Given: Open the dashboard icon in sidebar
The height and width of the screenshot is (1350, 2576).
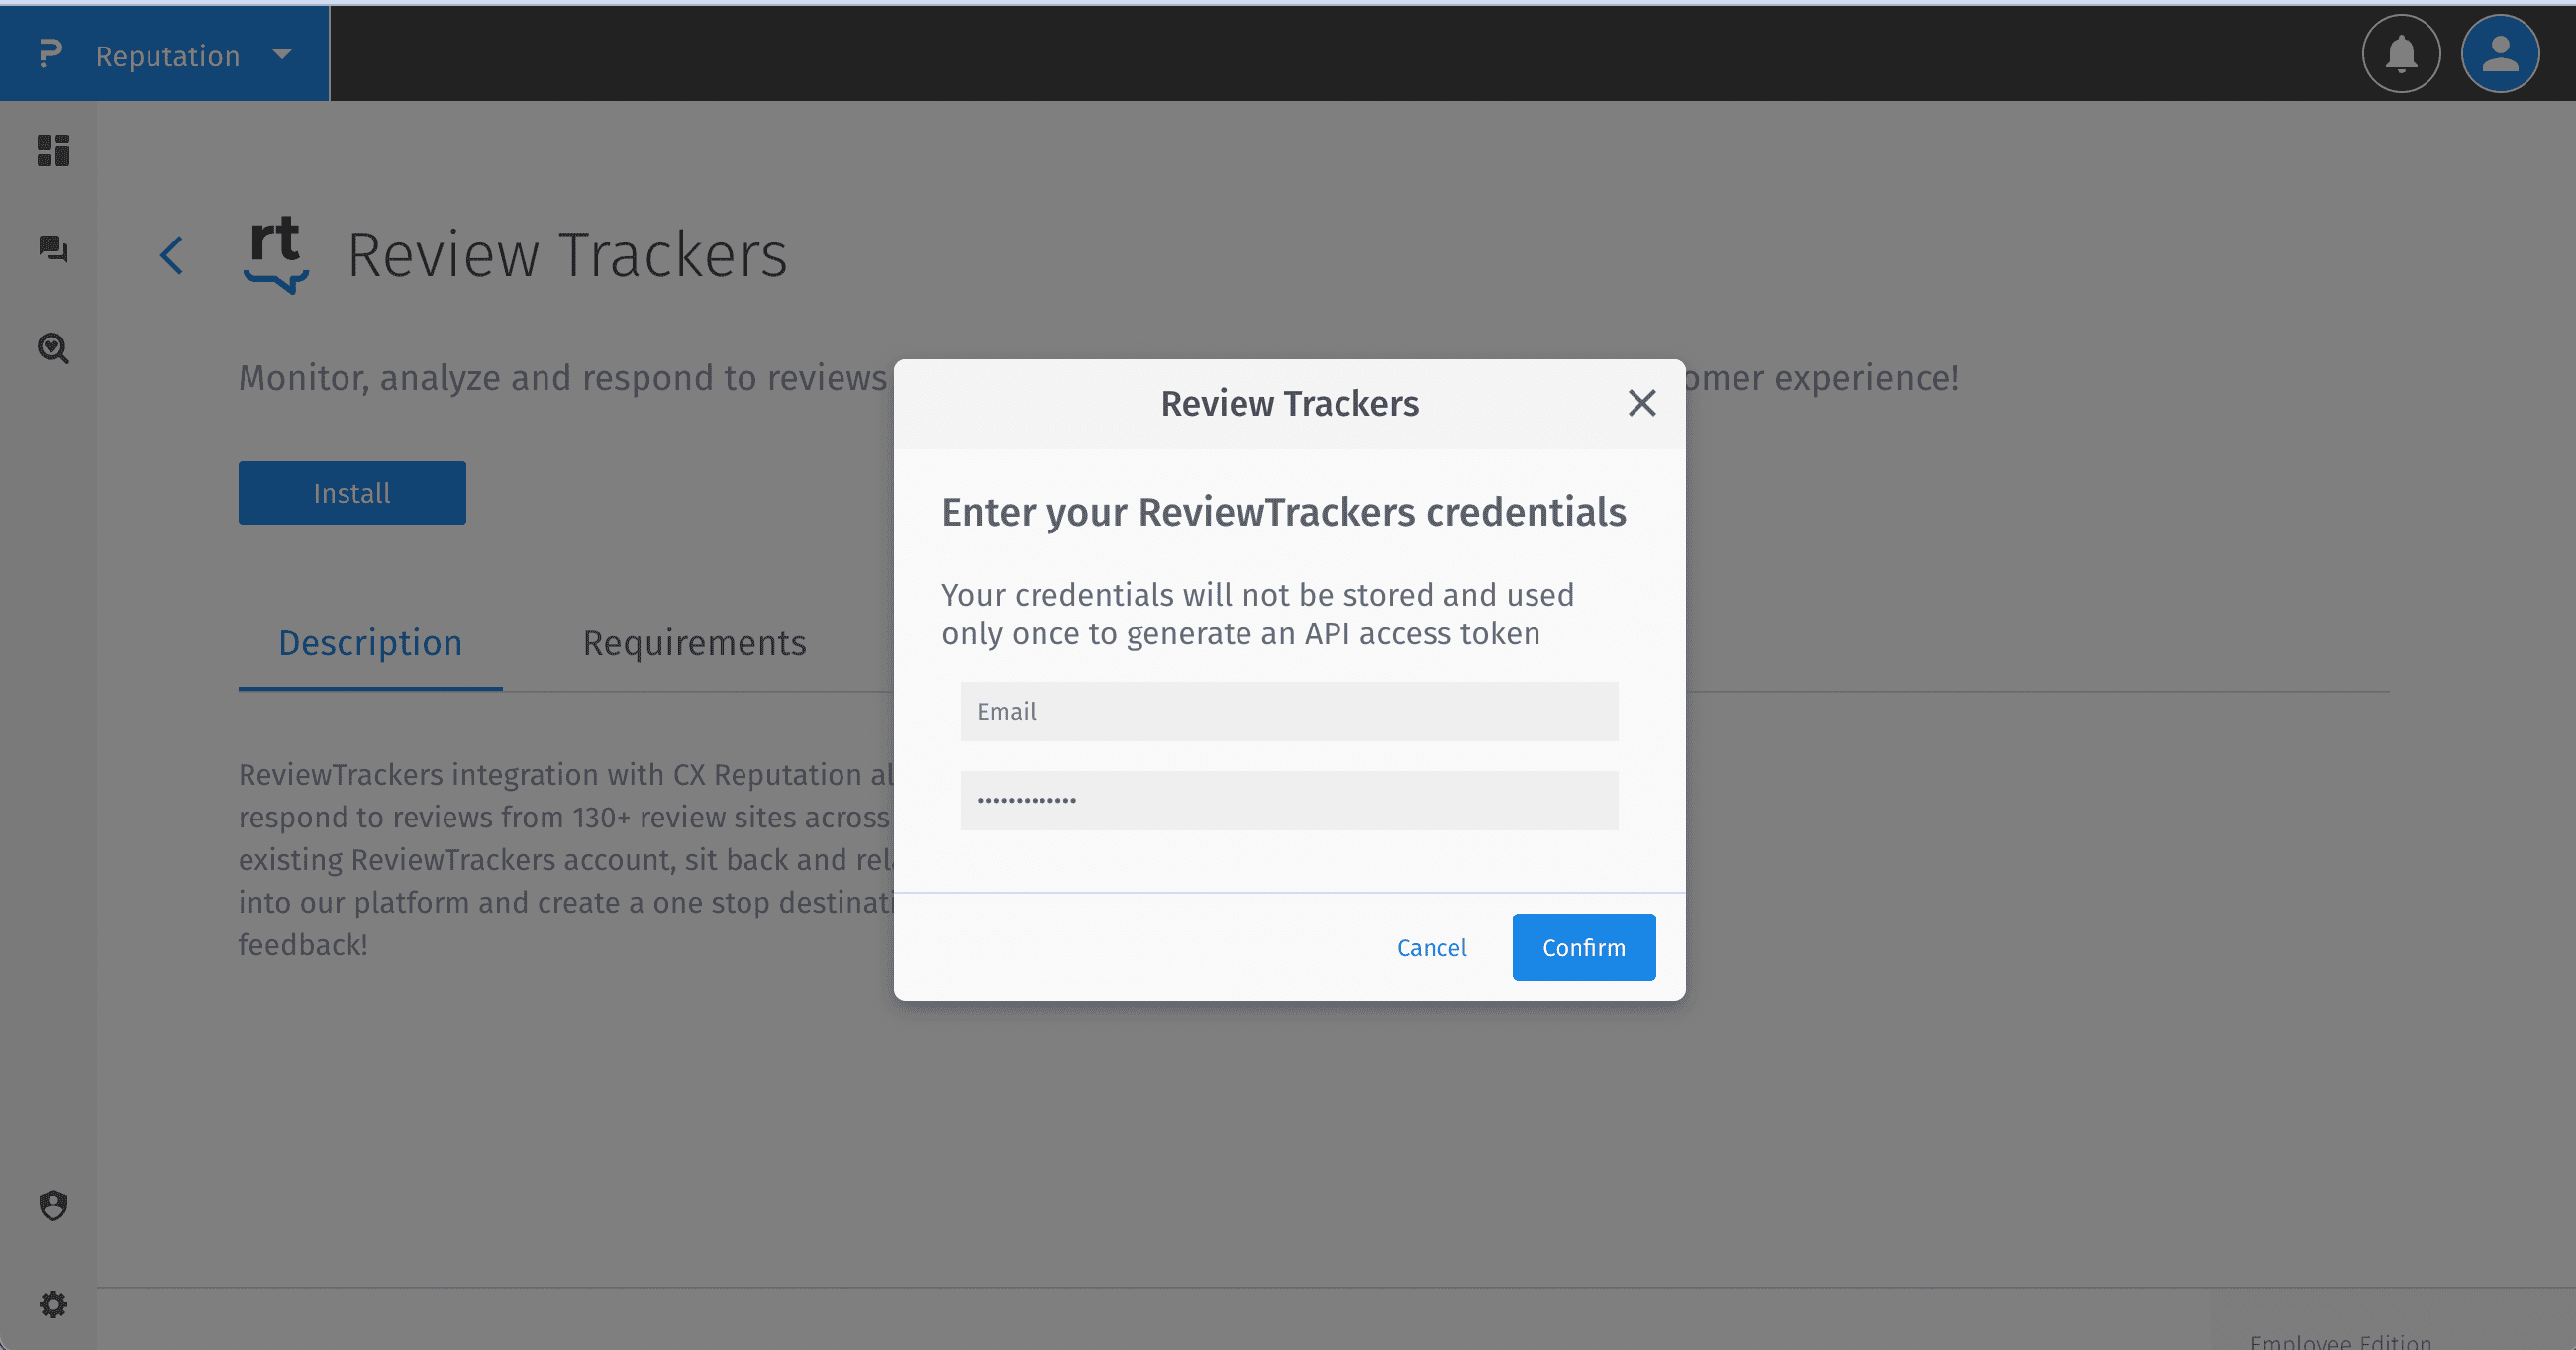Looking at the screenshot, I should (x=53, y=150).
